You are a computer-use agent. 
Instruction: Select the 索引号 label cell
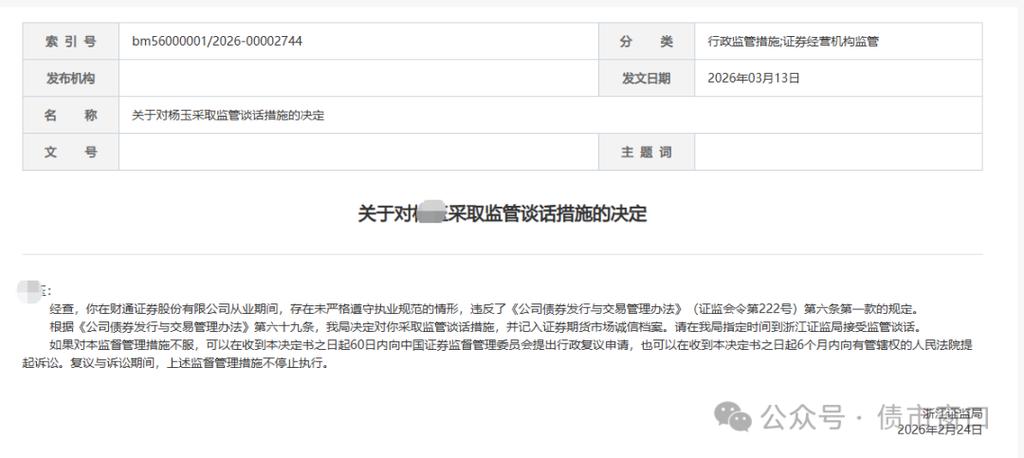71,41
